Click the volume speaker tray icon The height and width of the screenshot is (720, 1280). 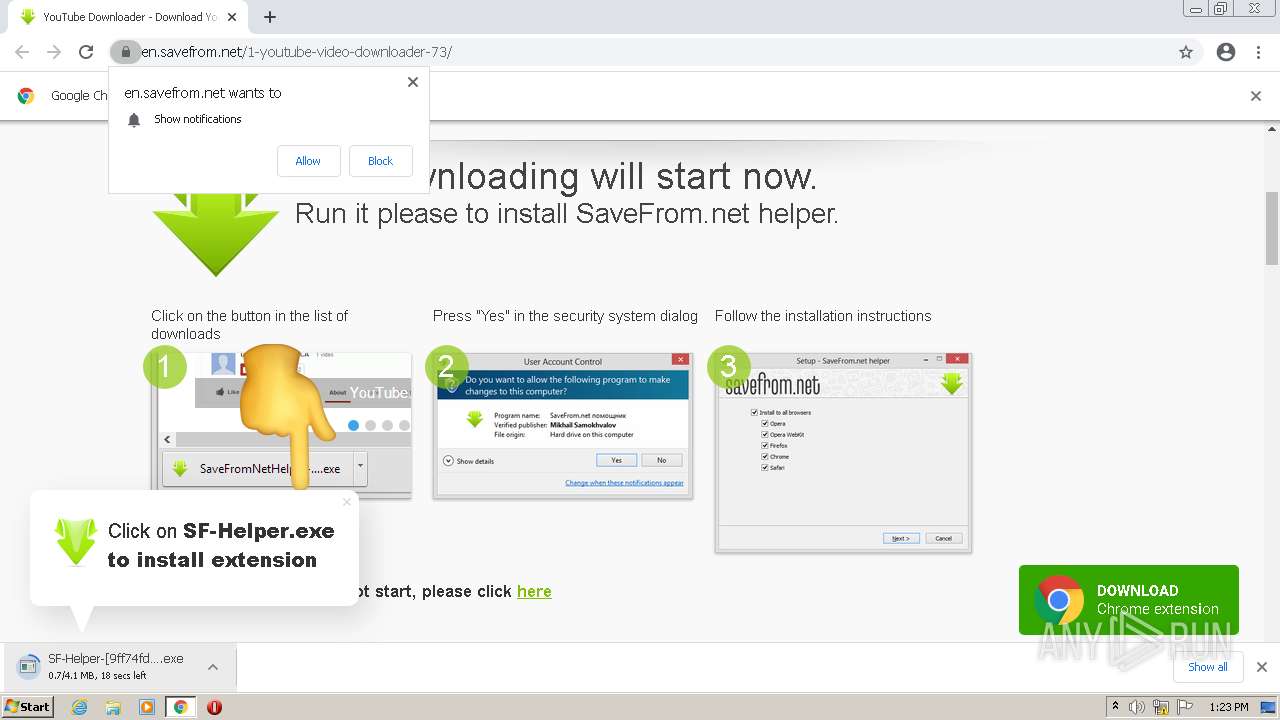coord(1137,707)
